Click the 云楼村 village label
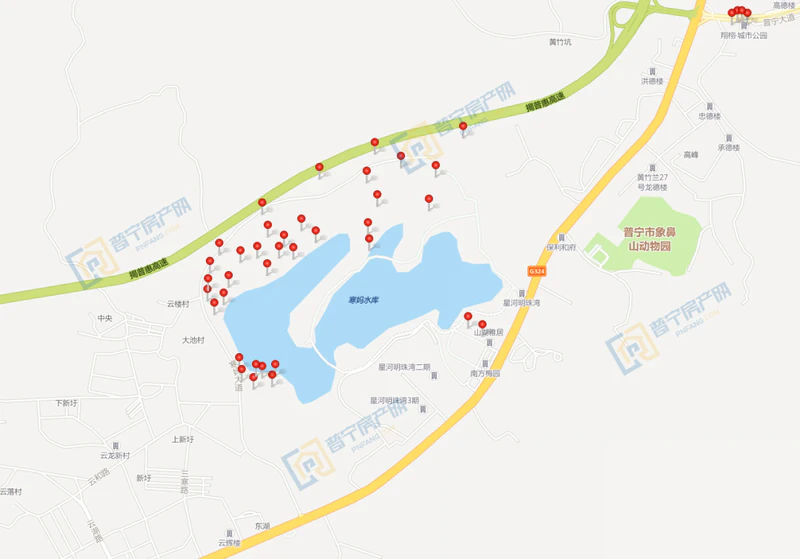The width and height of the screenshot is (800, 559). pos(178,304)
